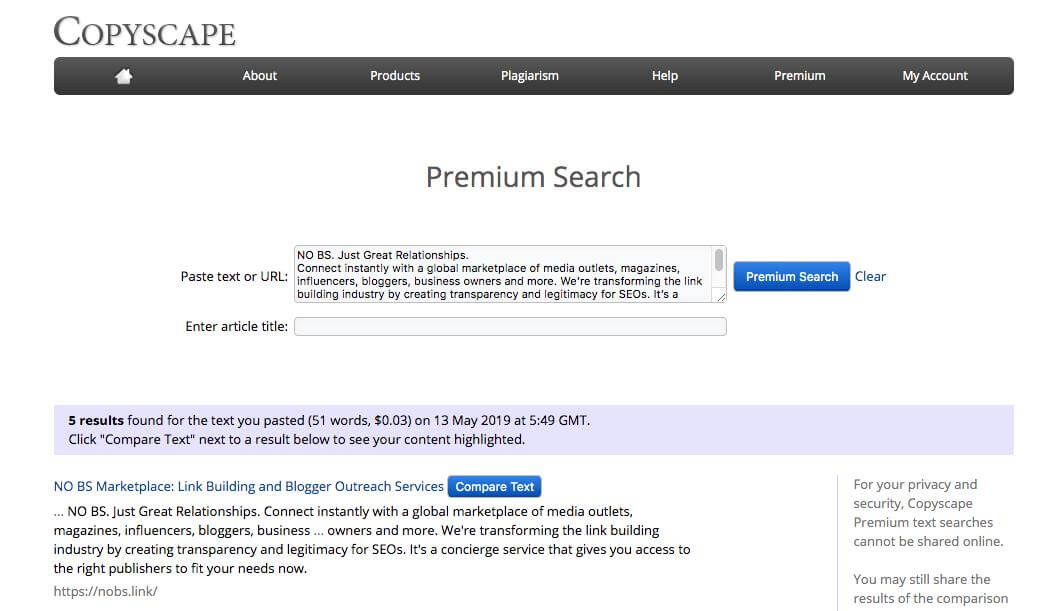Click the https://nobs.link/ result URL
This screenshot has height=611, width=1062.
[106, 591]
